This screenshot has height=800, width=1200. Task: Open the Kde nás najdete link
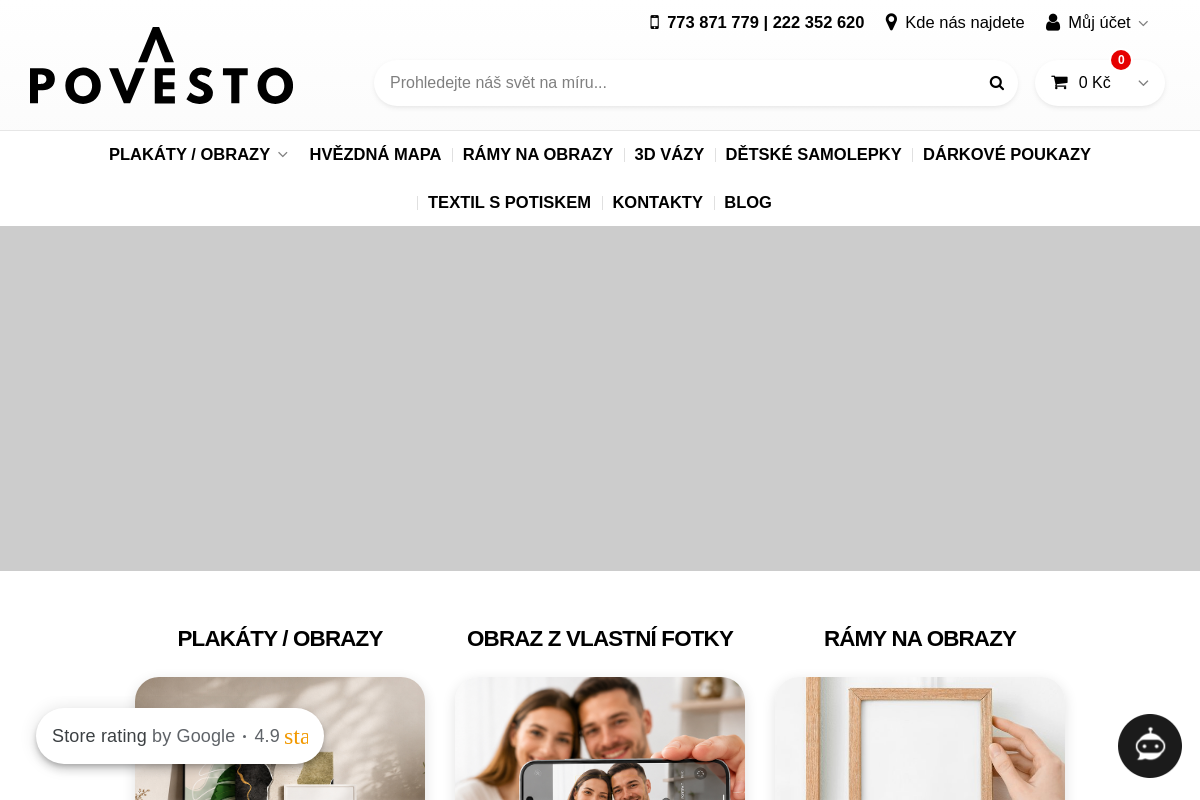964,22
